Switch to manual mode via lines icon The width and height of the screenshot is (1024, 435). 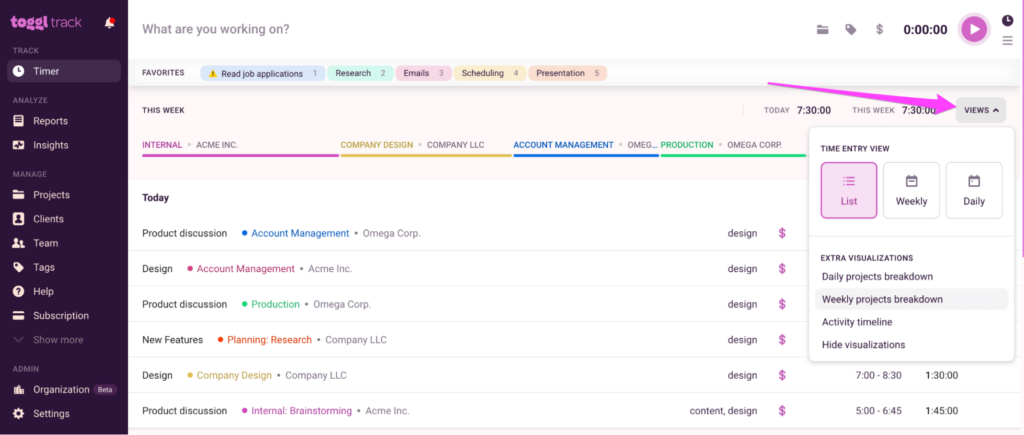point(1007,41)
